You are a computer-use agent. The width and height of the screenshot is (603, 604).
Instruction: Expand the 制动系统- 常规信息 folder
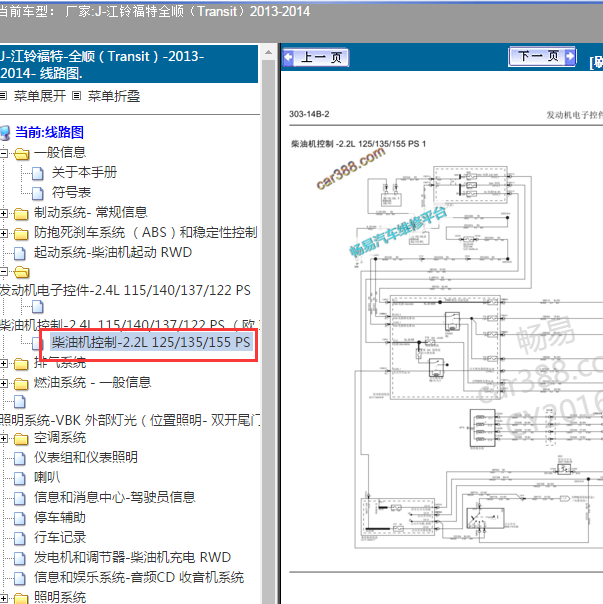click(x=3, y=213)
